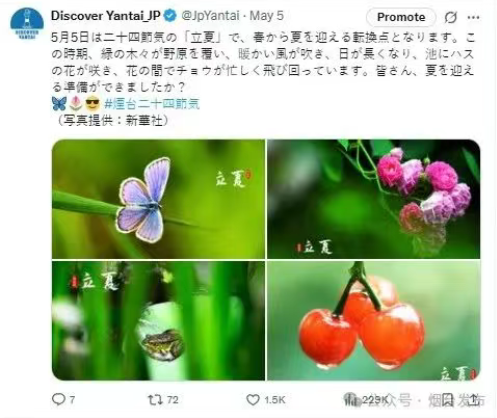Open the frog in reeds photo
Image resolution: width=497 pixels, height=418 pixels.
(159, 321)
